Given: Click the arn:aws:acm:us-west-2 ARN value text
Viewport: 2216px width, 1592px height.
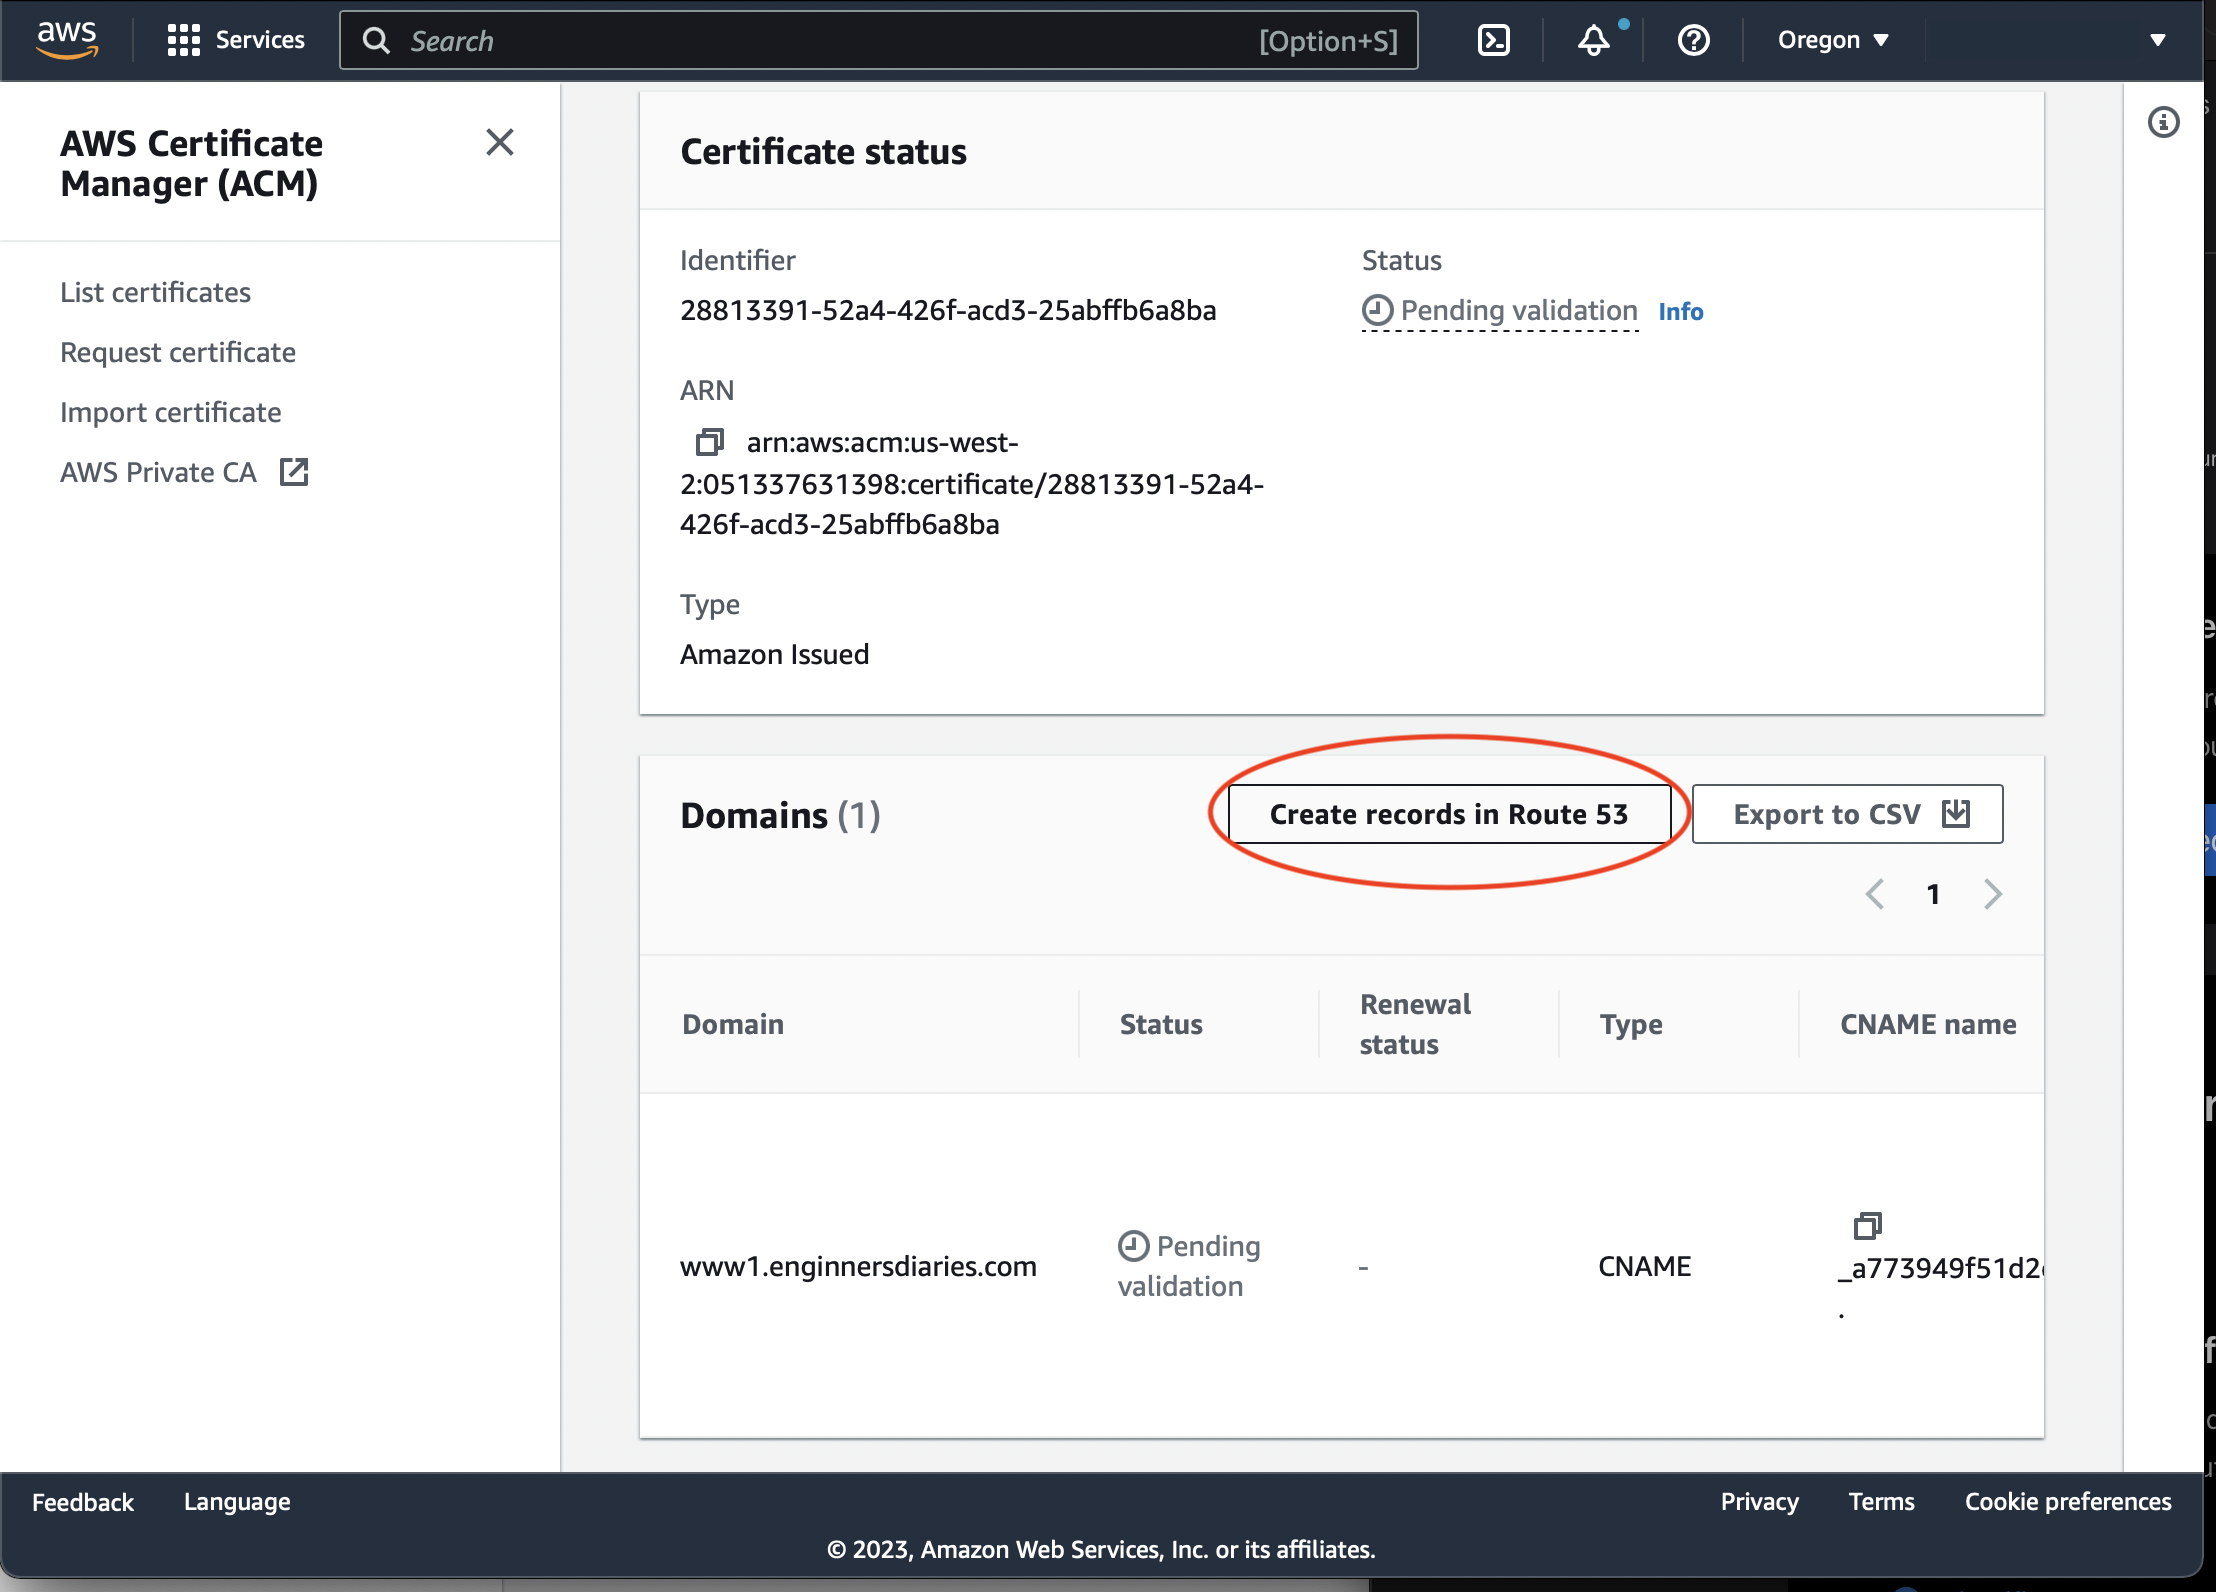Looking at the screenshot, I should [x=972, y=483].
